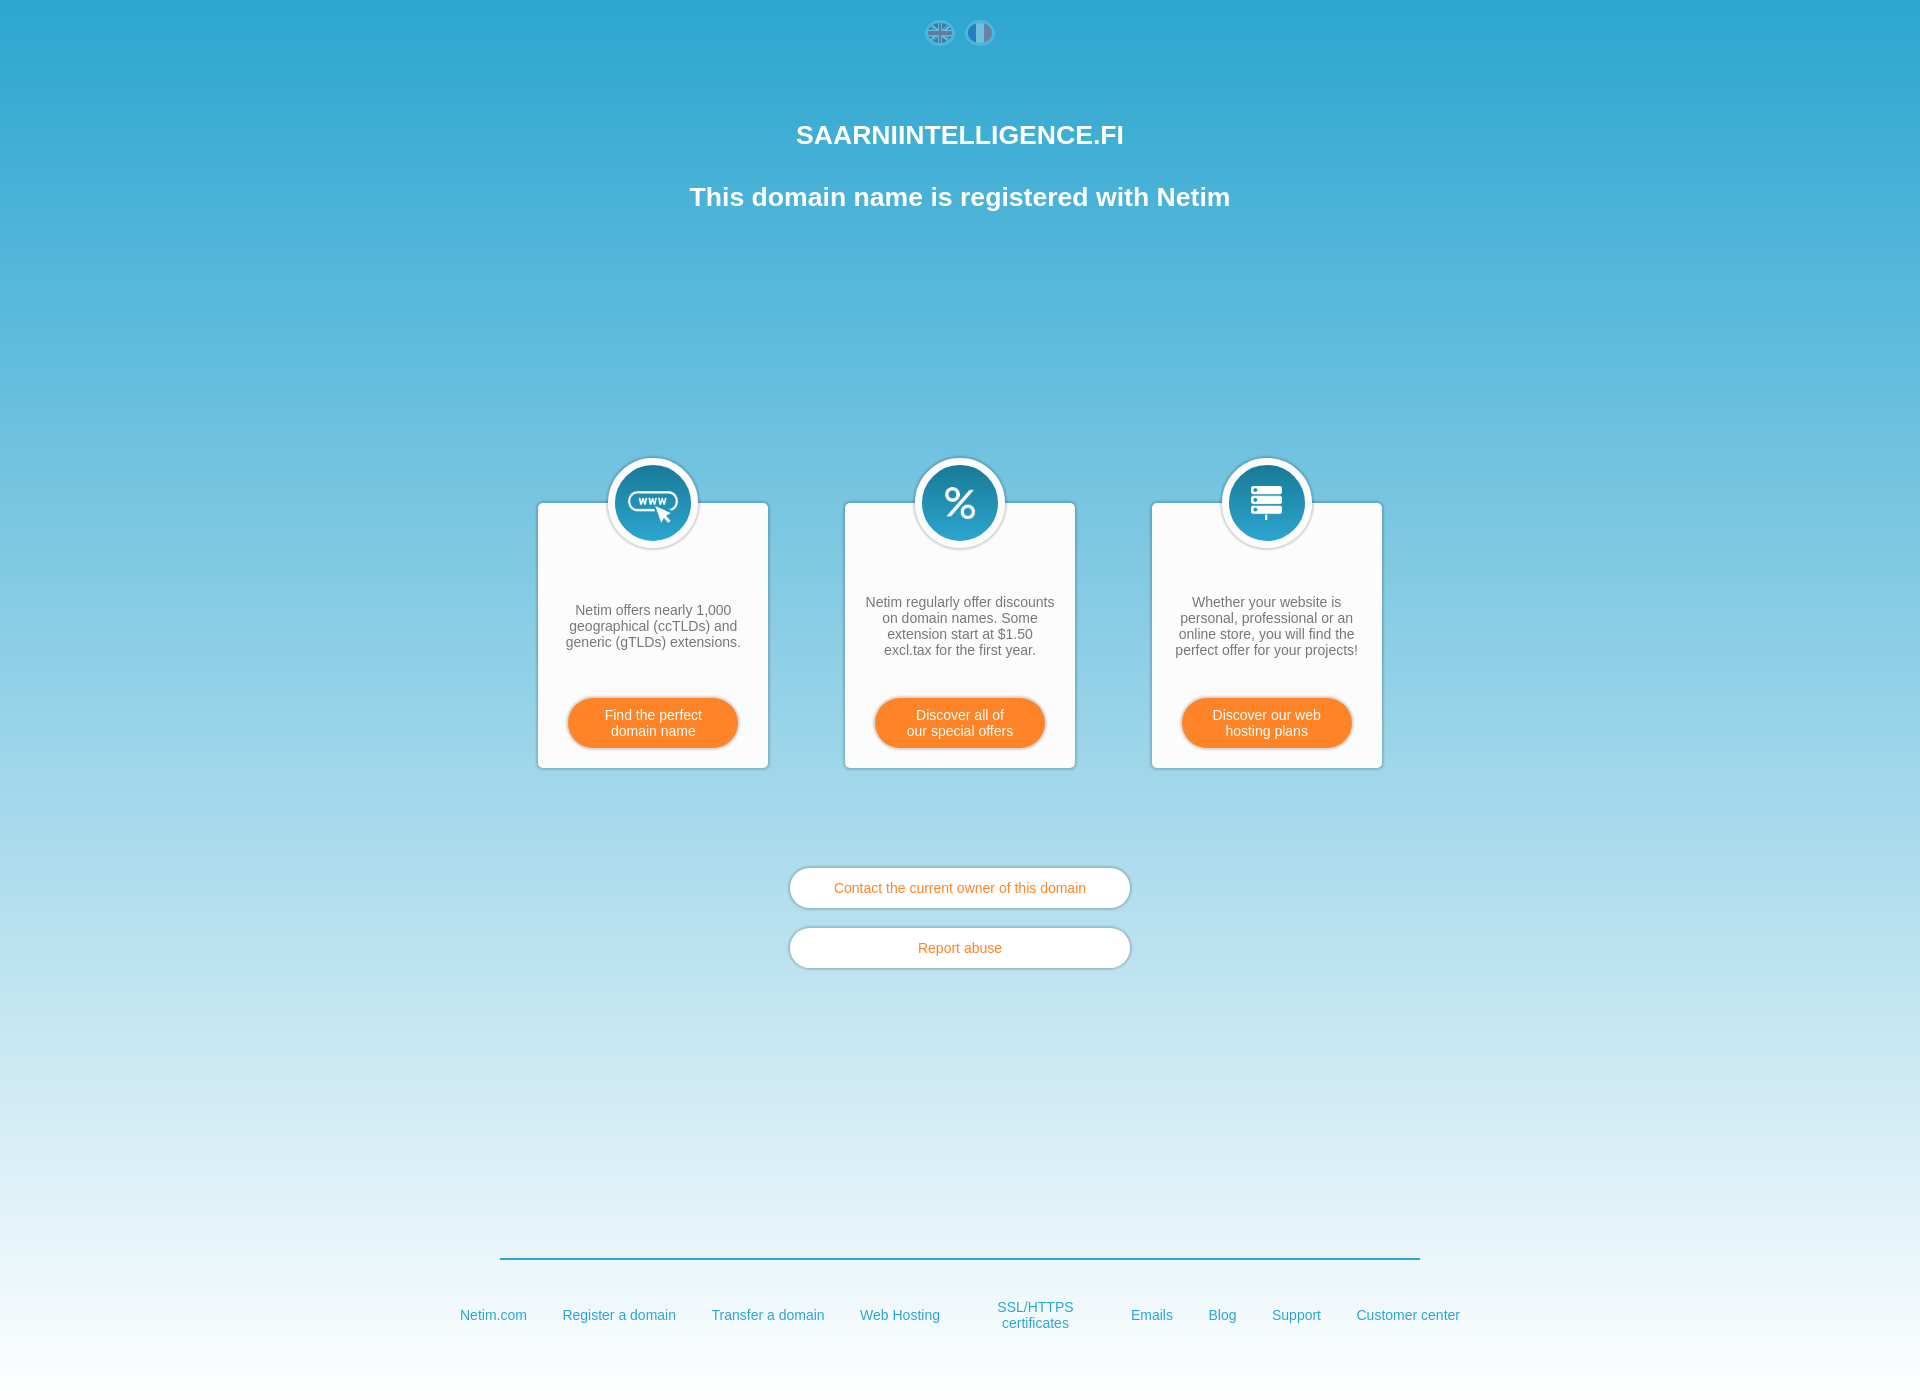Click the English language flag icon
The image size is (1920, 1400).
coord(941,33)
